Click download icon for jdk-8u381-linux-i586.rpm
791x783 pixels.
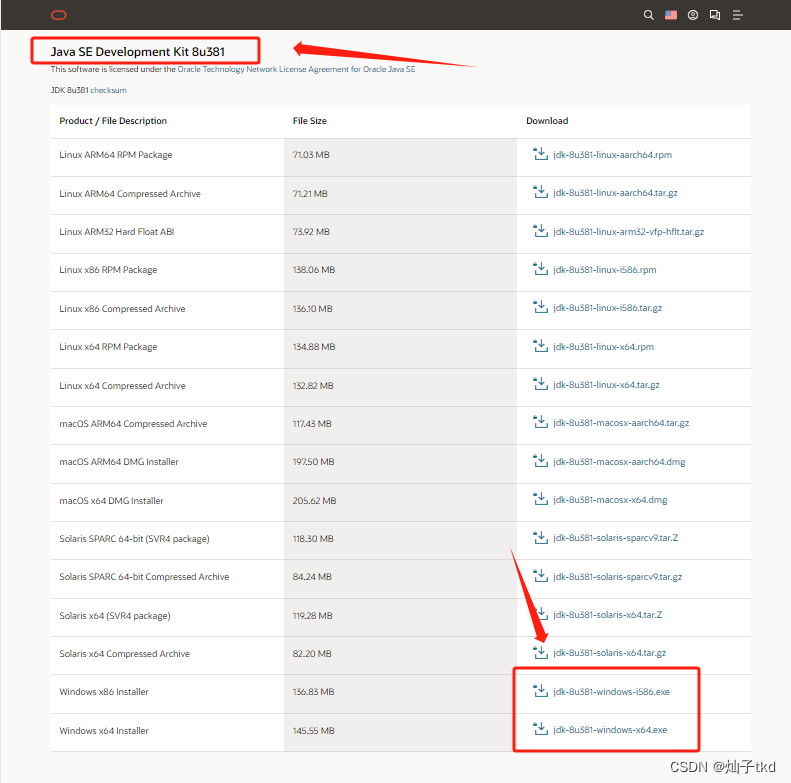[x=540, y=269]
